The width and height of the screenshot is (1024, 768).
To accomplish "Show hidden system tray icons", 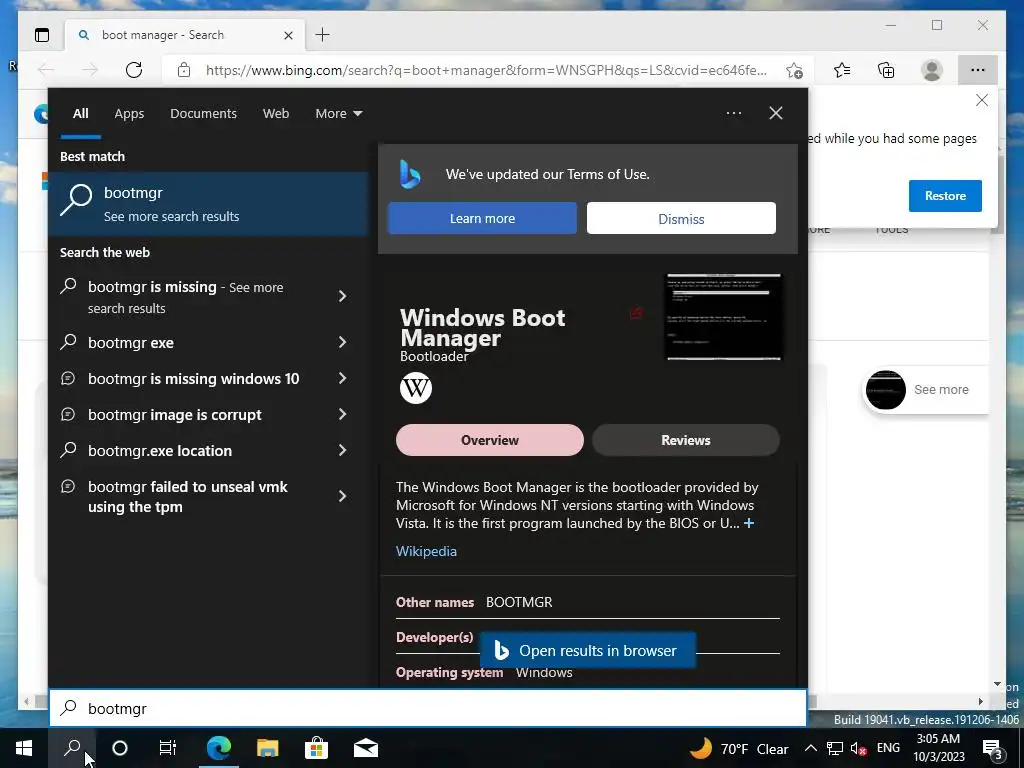I will 810,748.
